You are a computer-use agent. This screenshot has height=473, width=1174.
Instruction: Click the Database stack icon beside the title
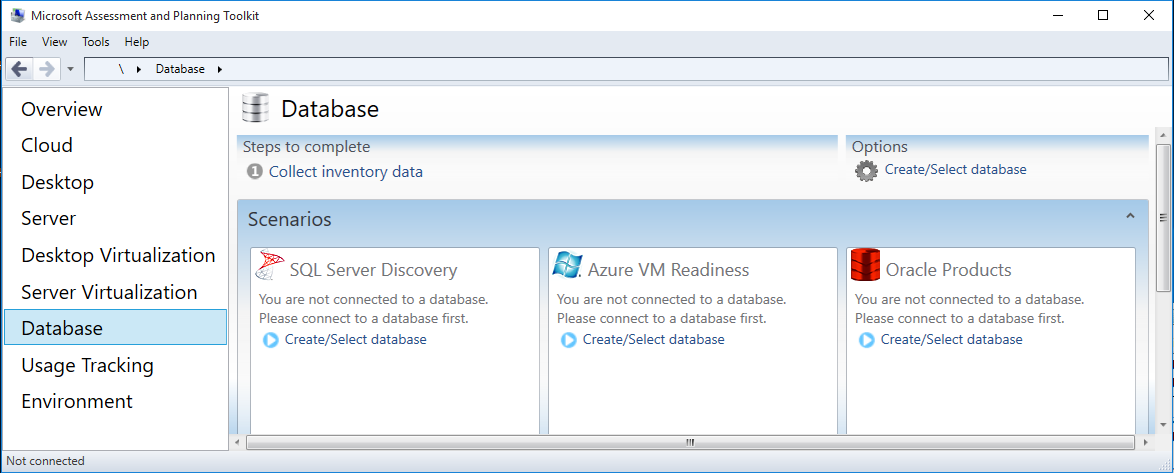[x=255, y=109]
